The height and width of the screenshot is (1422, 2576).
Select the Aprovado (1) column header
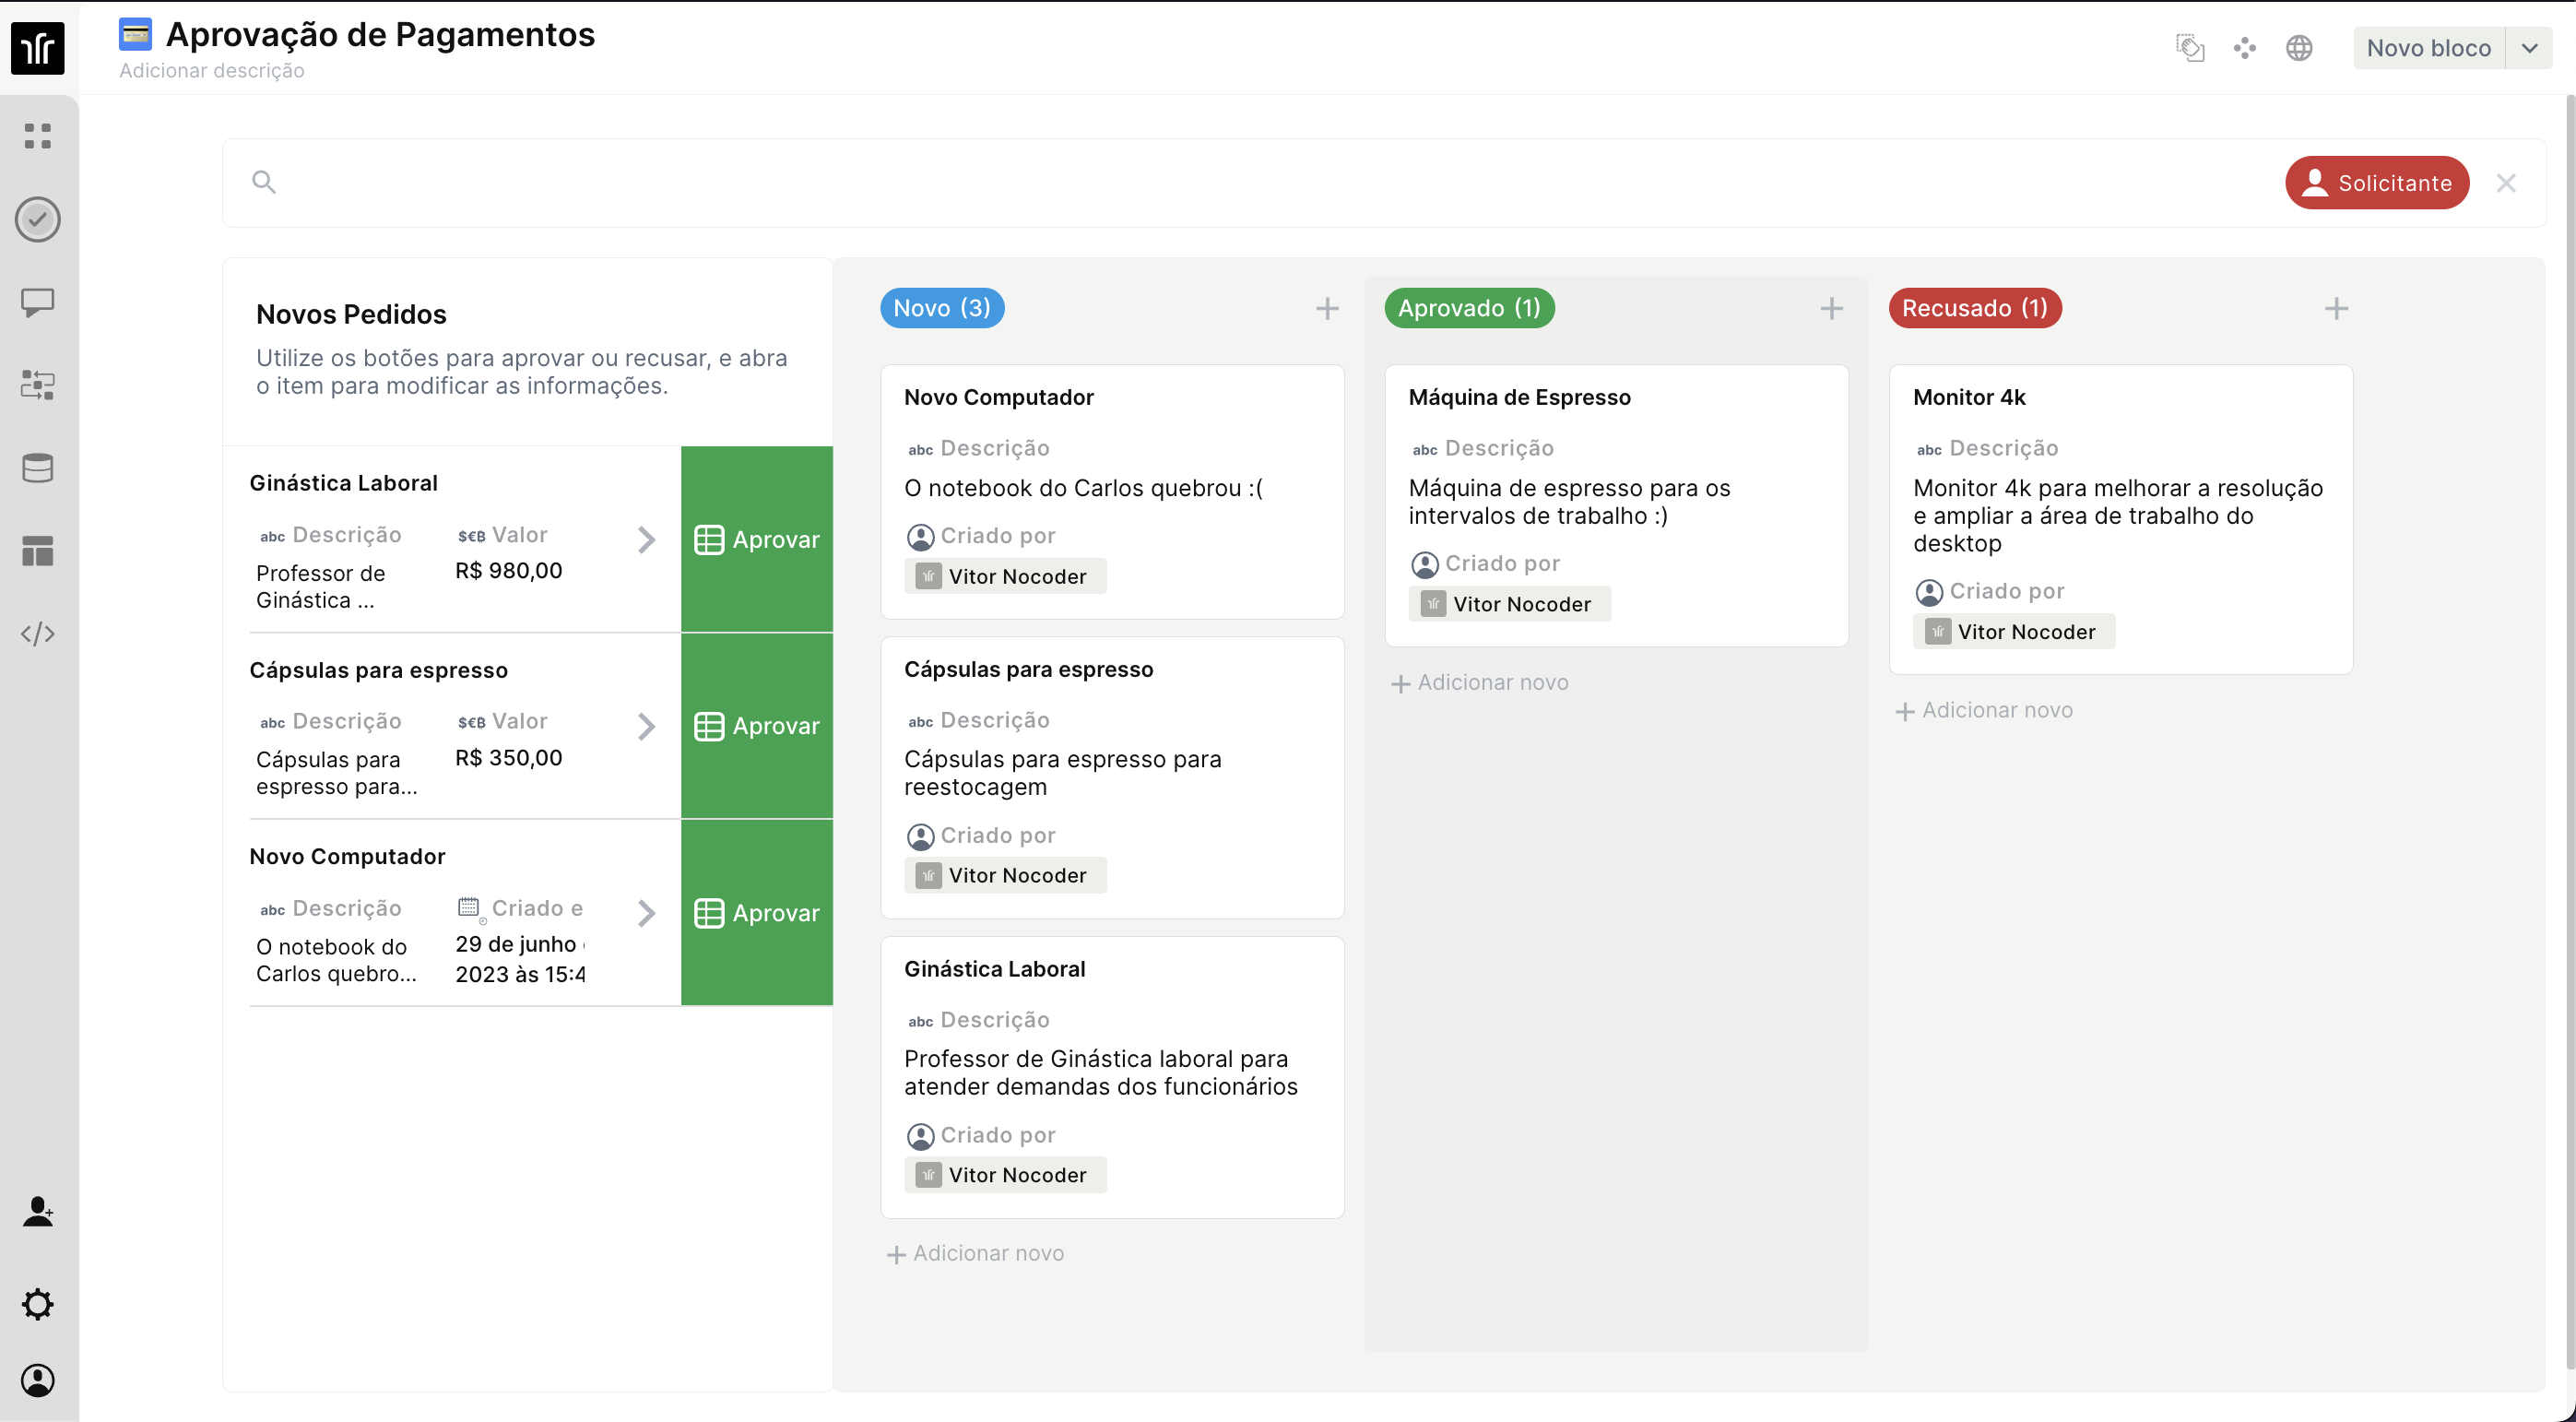point(1468,308)
